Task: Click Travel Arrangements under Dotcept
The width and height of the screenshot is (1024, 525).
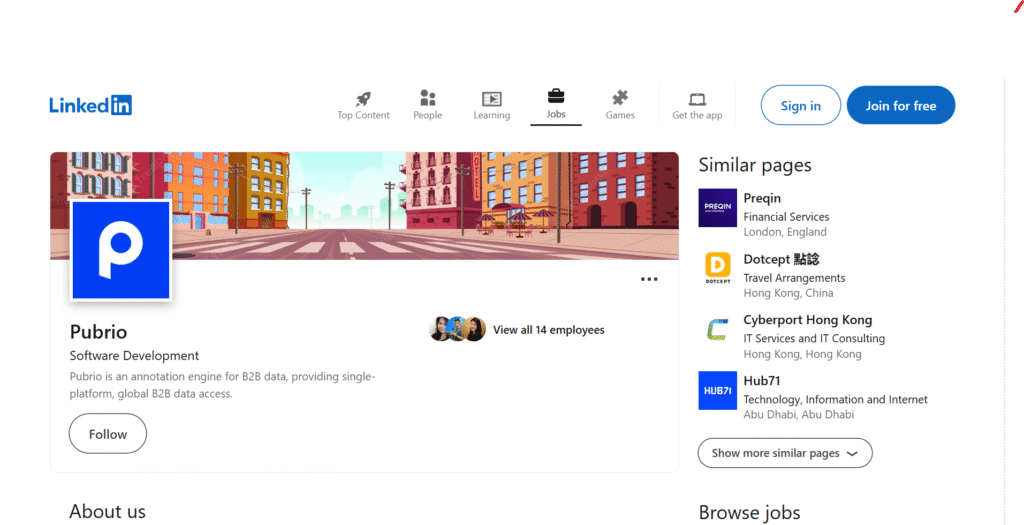Action: (x=794, y=278)
